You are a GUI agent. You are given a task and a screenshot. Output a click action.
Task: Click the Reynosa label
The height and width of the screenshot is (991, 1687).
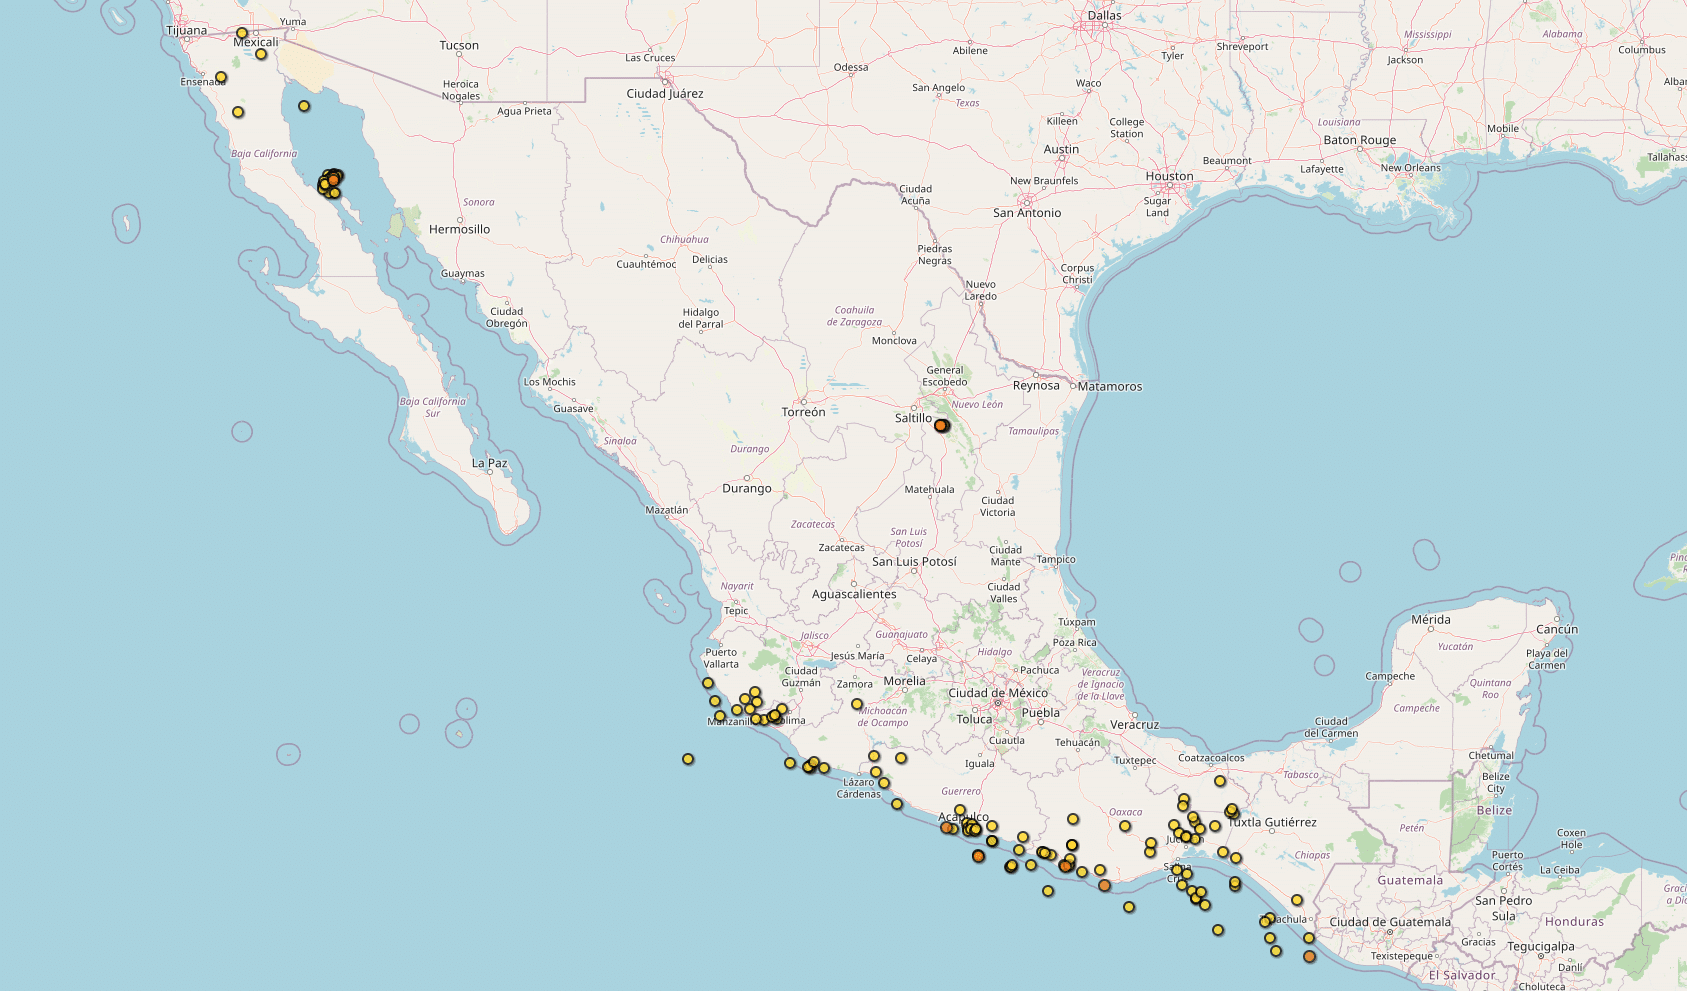pos(1036,385)
